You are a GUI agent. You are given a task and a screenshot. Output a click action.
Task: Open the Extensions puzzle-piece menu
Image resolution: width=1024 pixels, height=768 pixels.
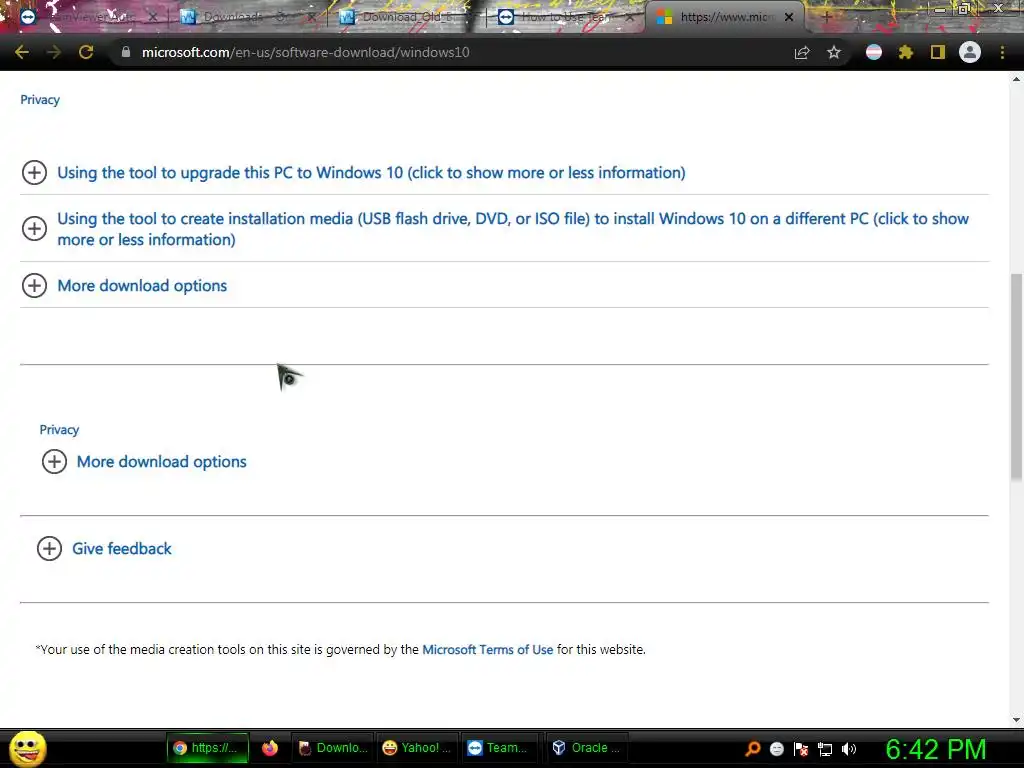pyautogui.click(x=906, y=52)
